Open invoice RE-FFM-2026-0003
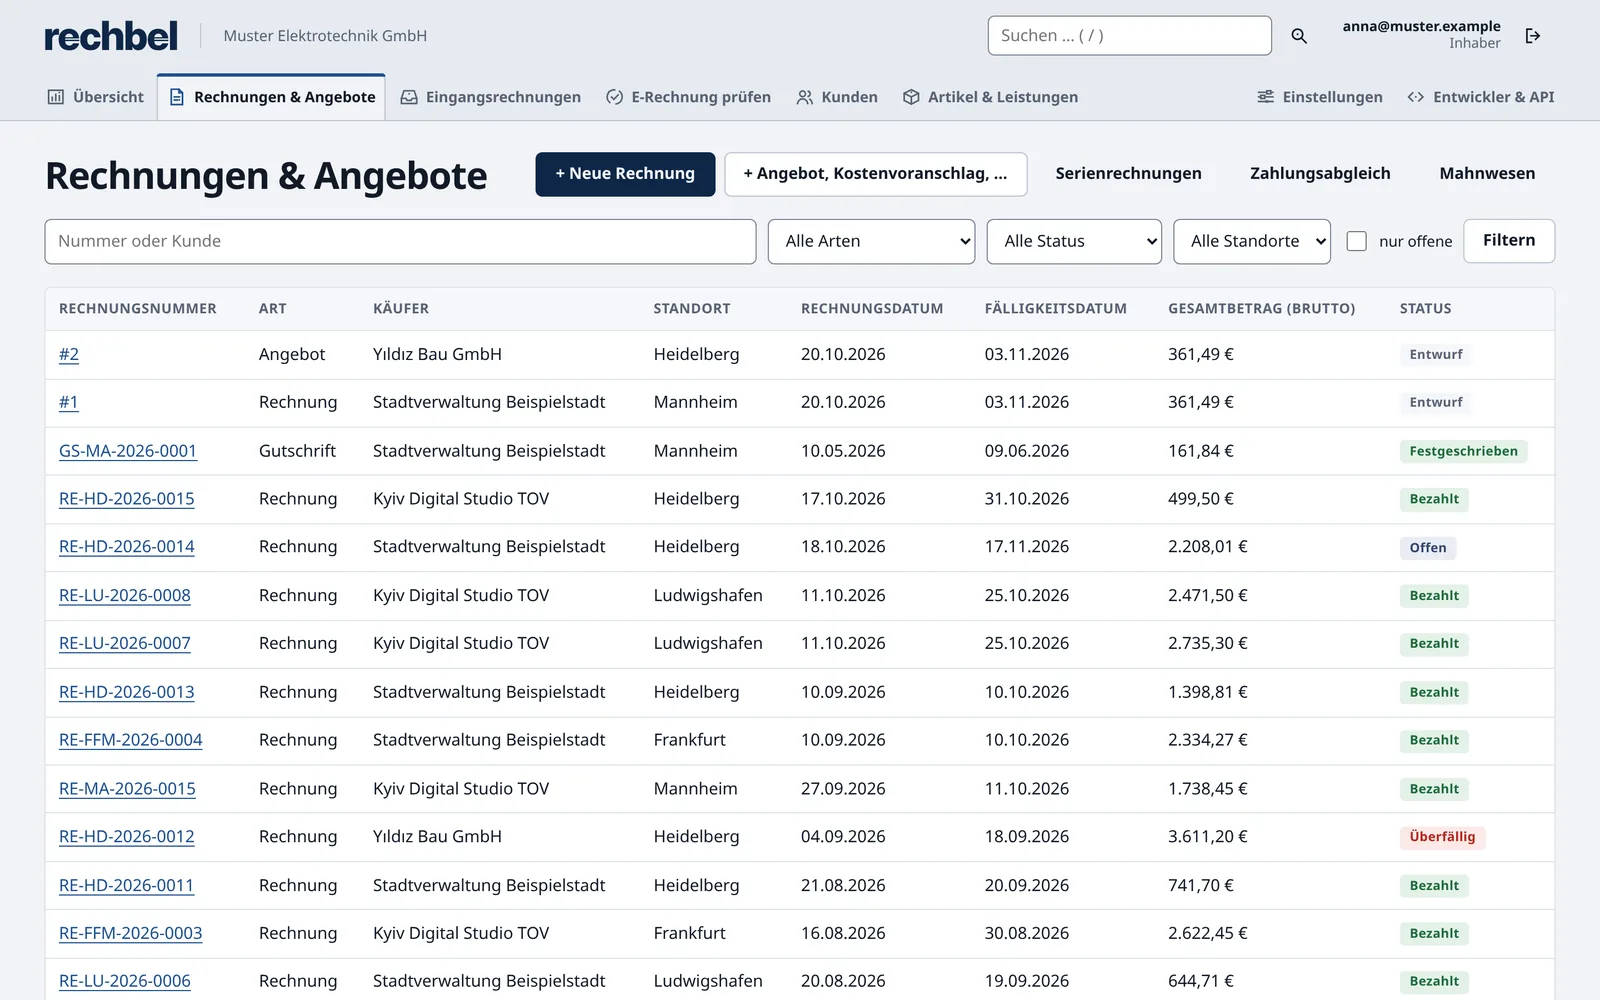This screenshot has width=1600, height=1000. 131,933
